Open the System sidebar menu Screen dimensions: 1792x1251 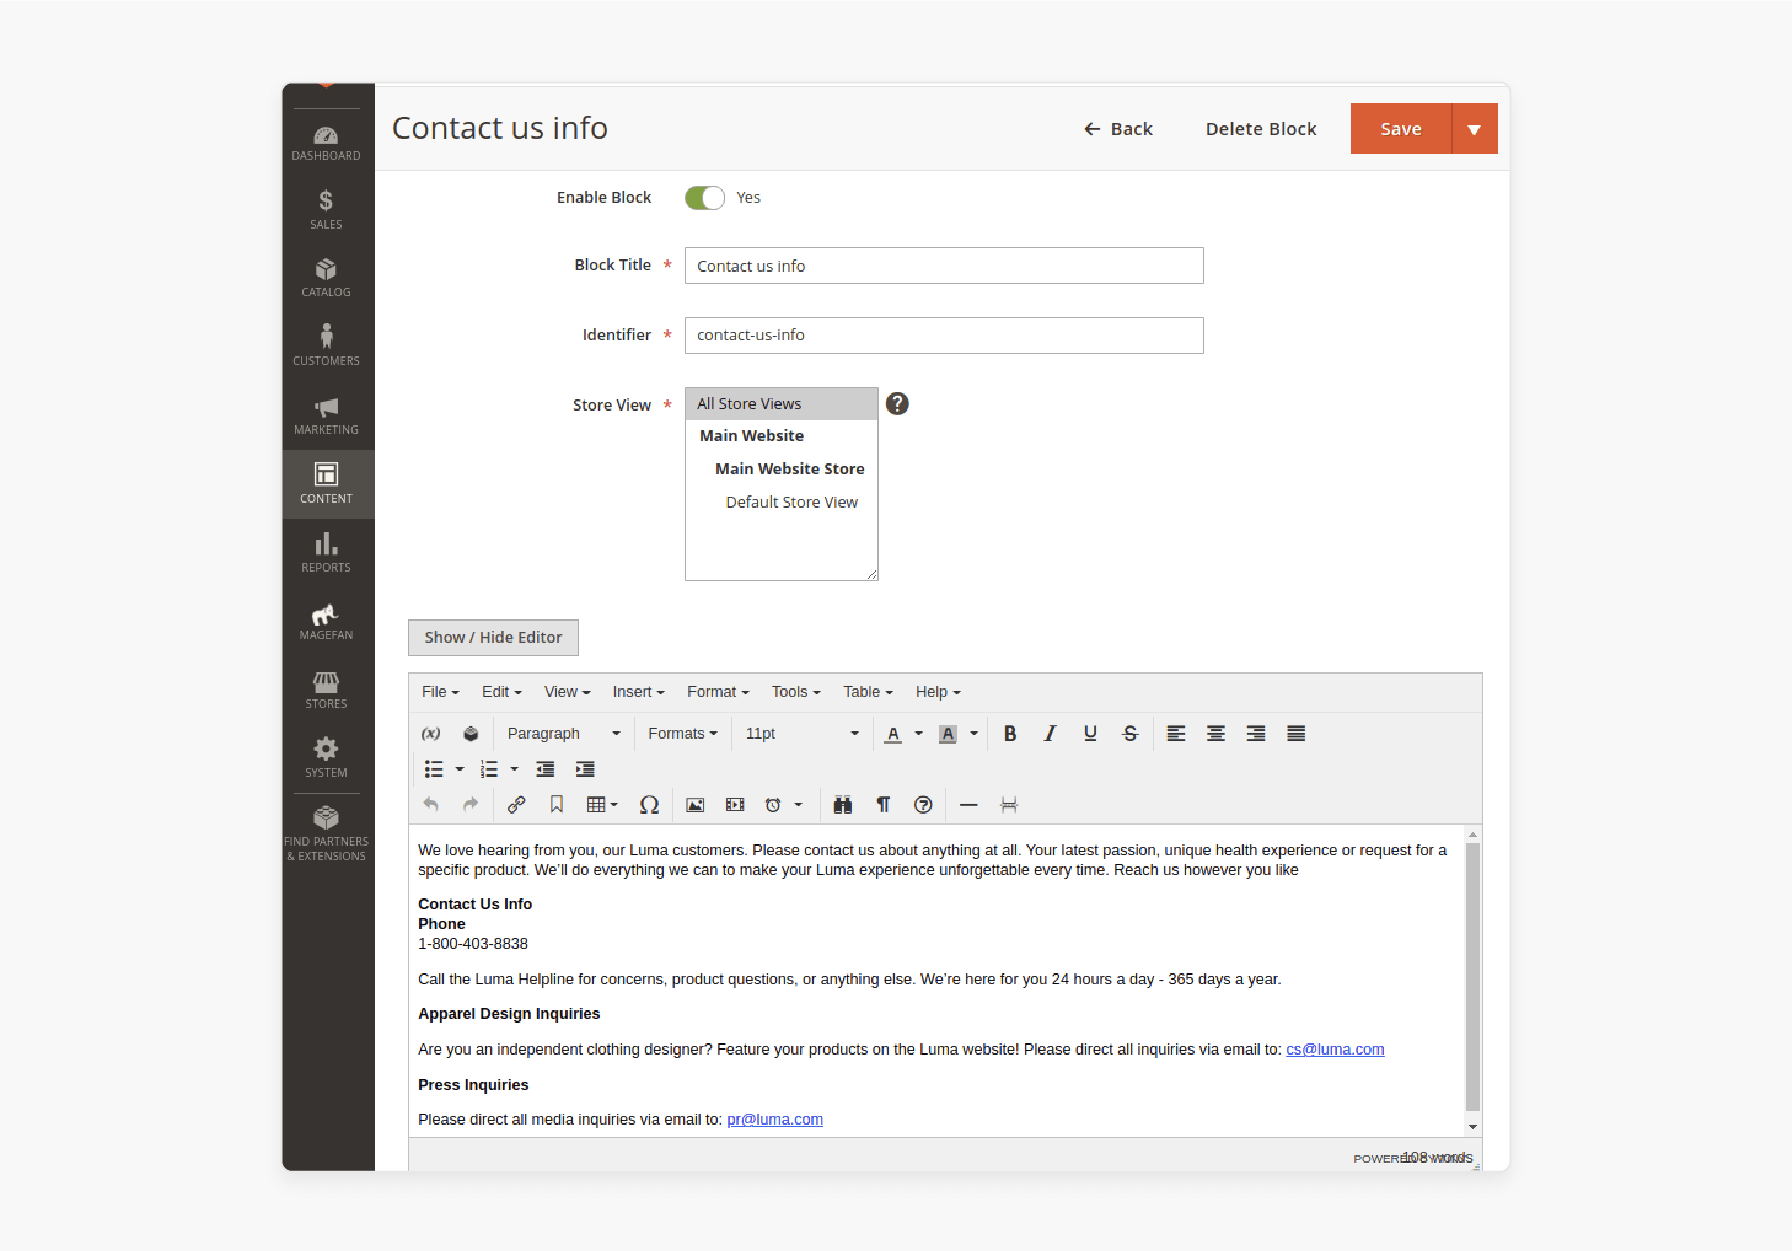pyautogui.click(x=327, y=758)
